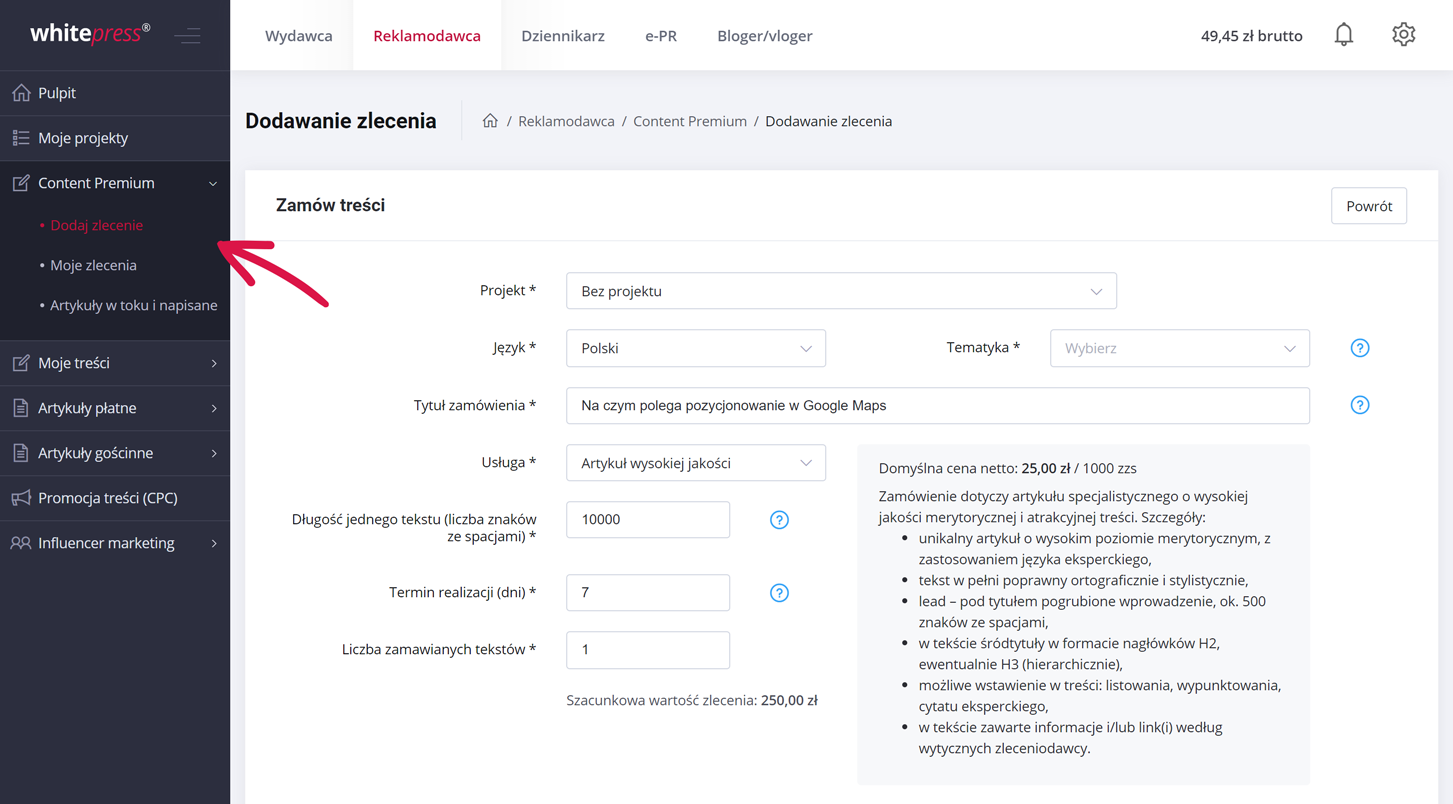Image resolution: width=1453 pixels, height=804 pixels.
Task: Open settings via the gear icon
Action: [x=1403, y=35]
